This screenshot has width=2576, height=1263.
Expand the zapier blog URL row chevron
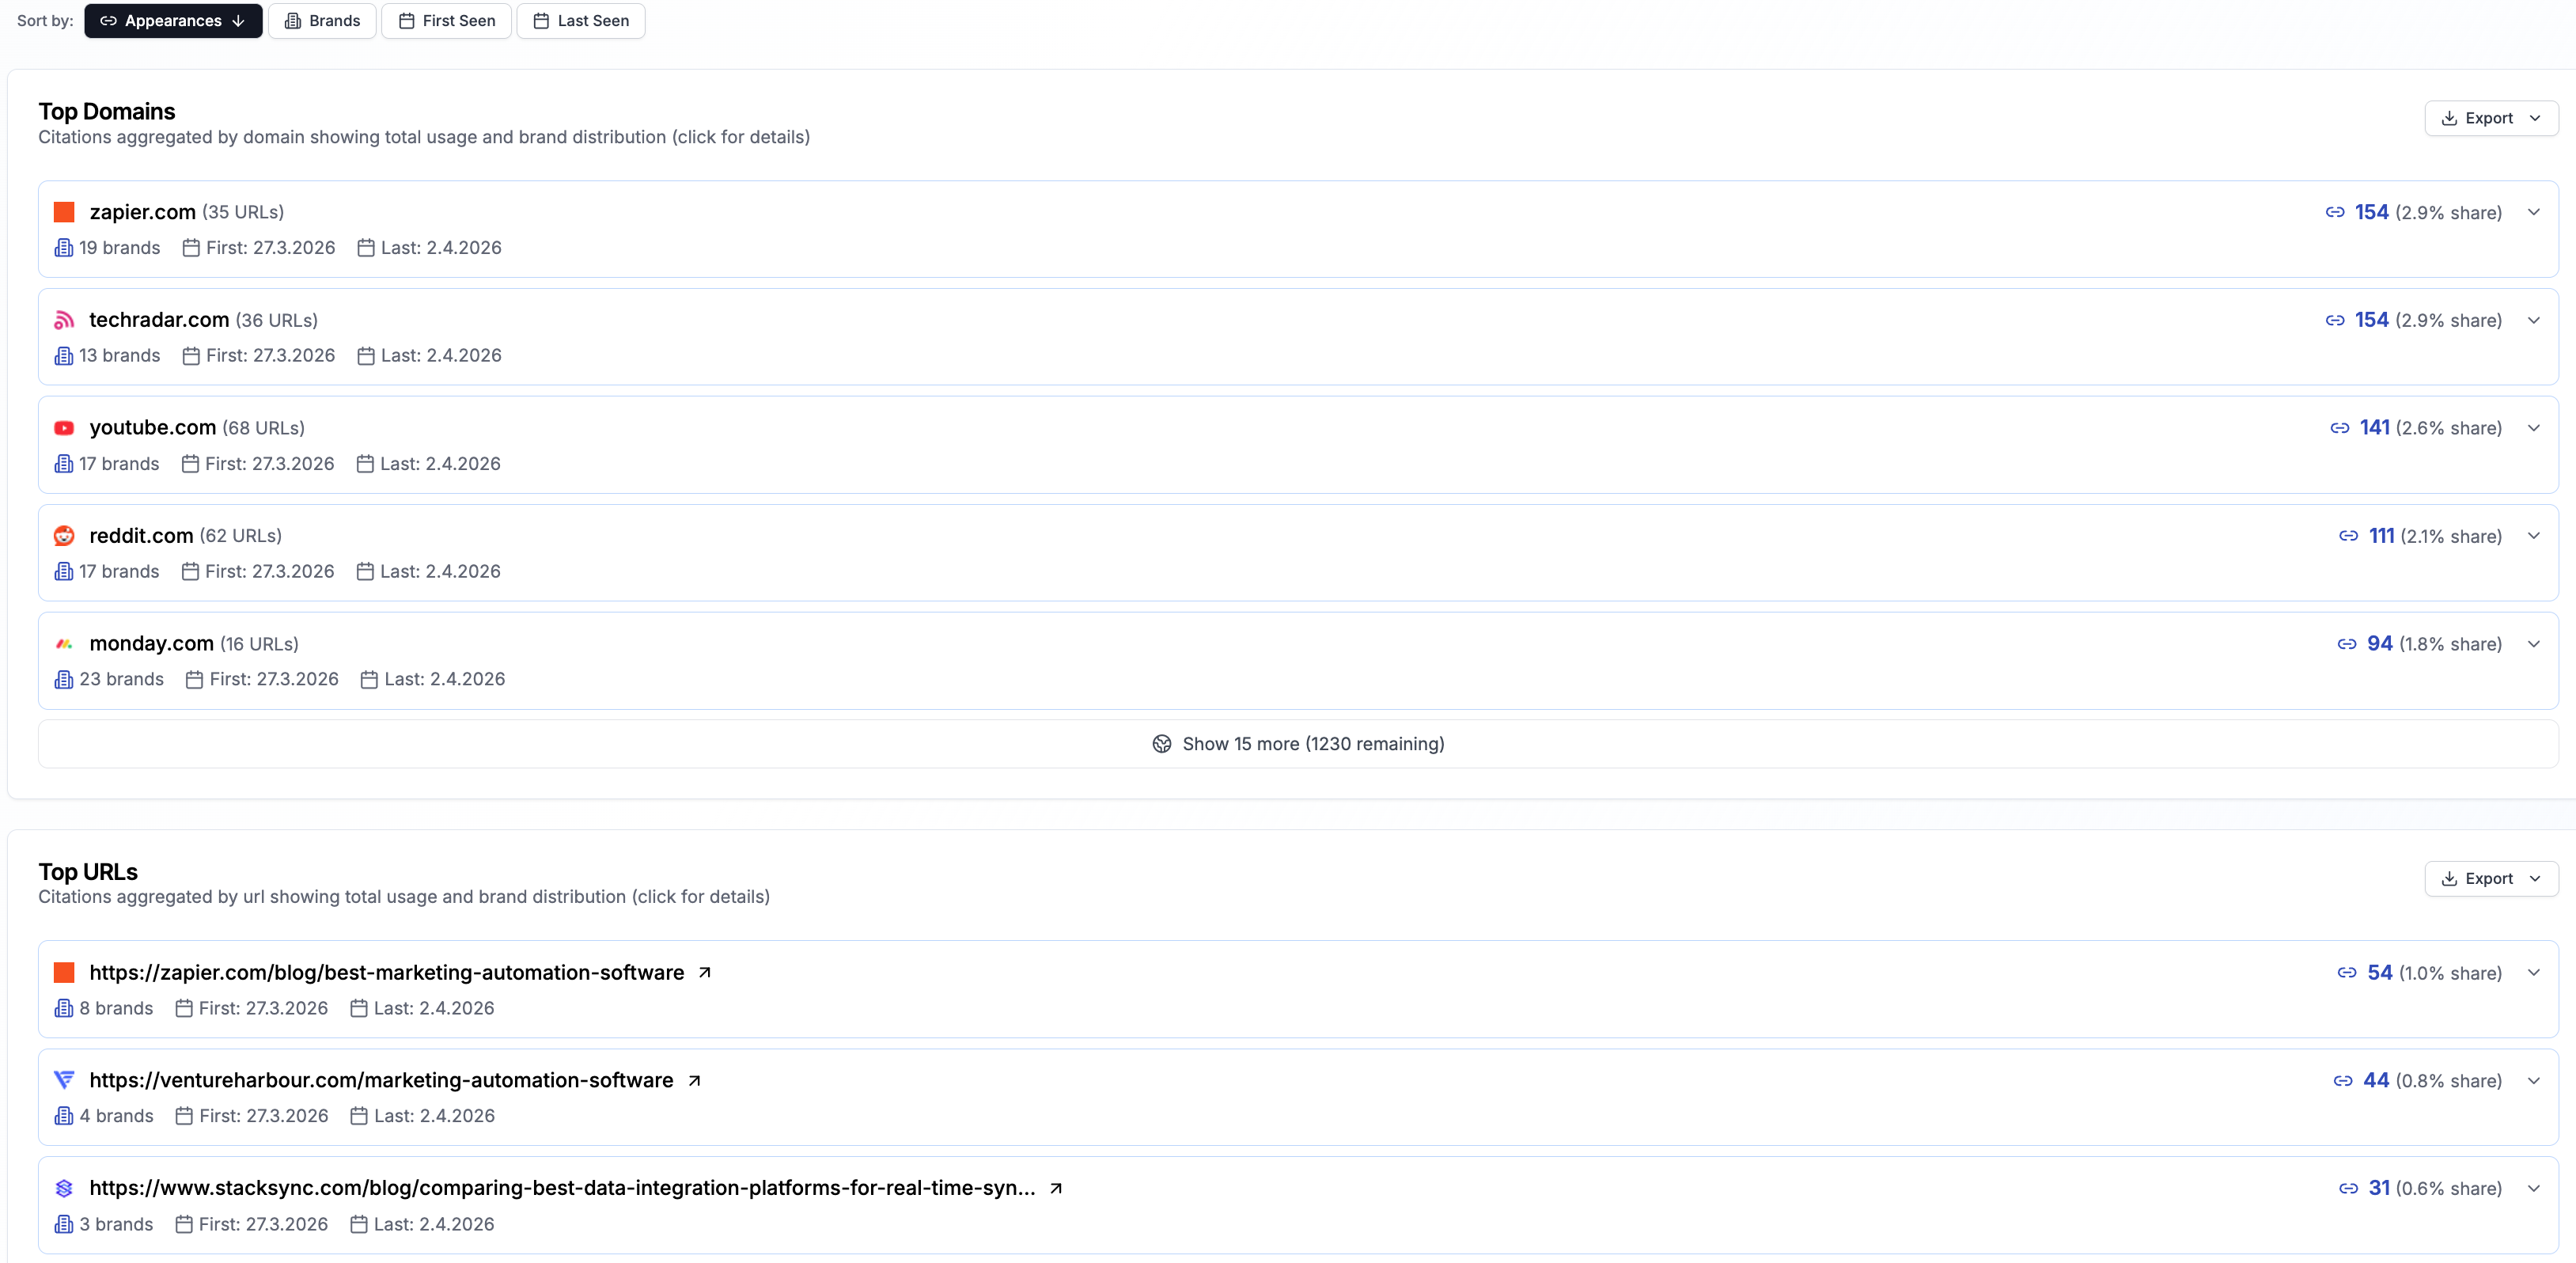coord(2534,973)
